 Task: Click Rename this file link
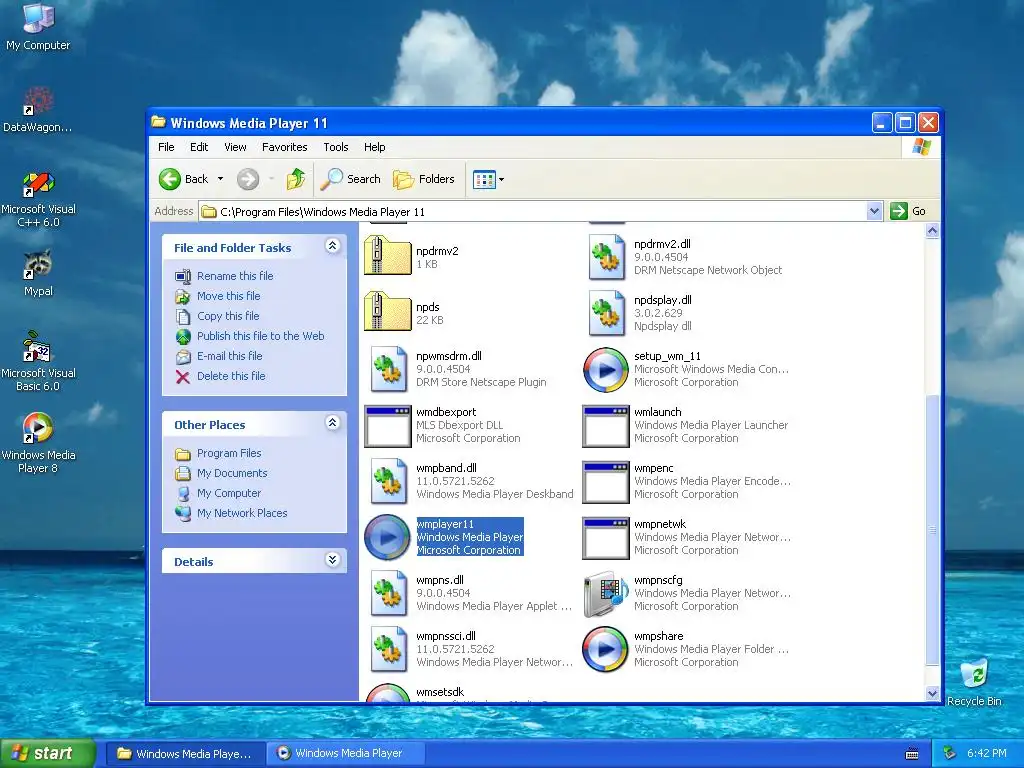(235, 276)
